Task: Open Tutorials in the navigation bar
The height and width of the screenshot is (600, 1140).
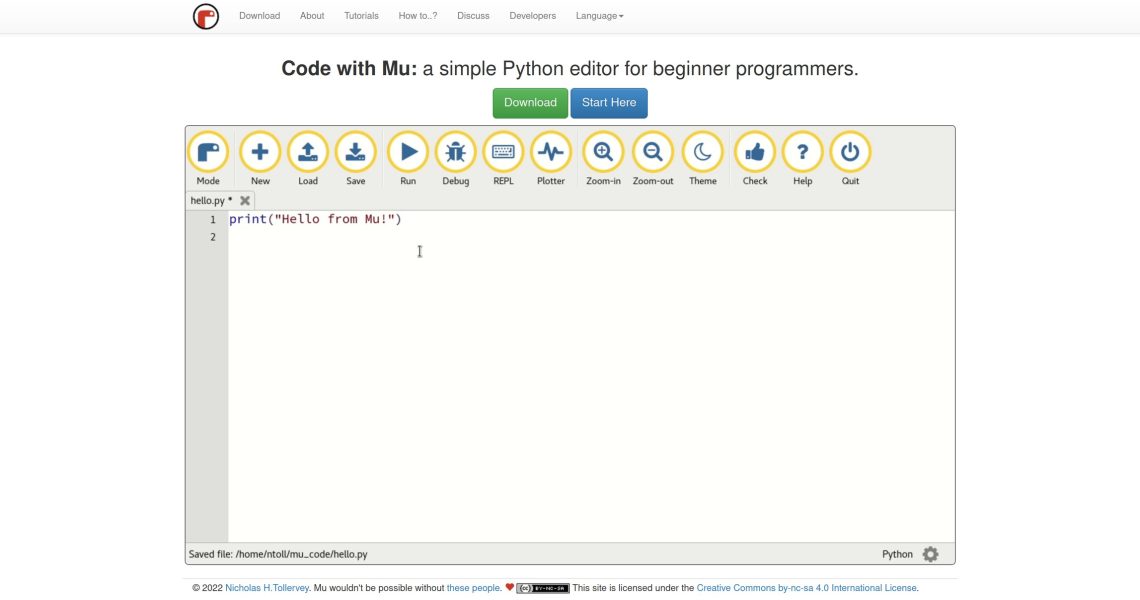Action: coord(361,16)
